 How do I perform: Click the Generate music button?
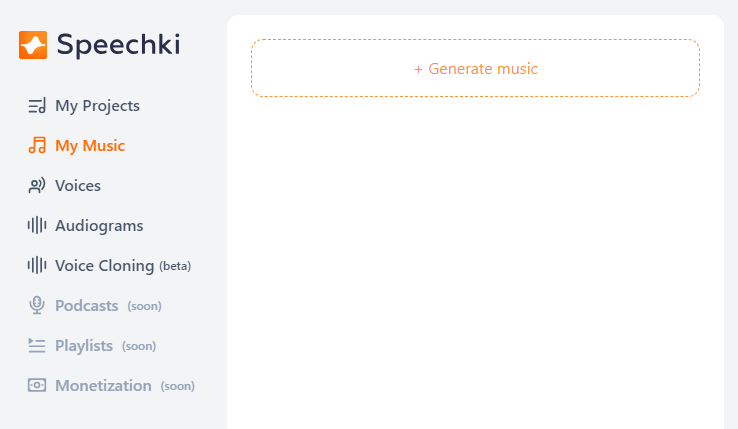[475, 68]
